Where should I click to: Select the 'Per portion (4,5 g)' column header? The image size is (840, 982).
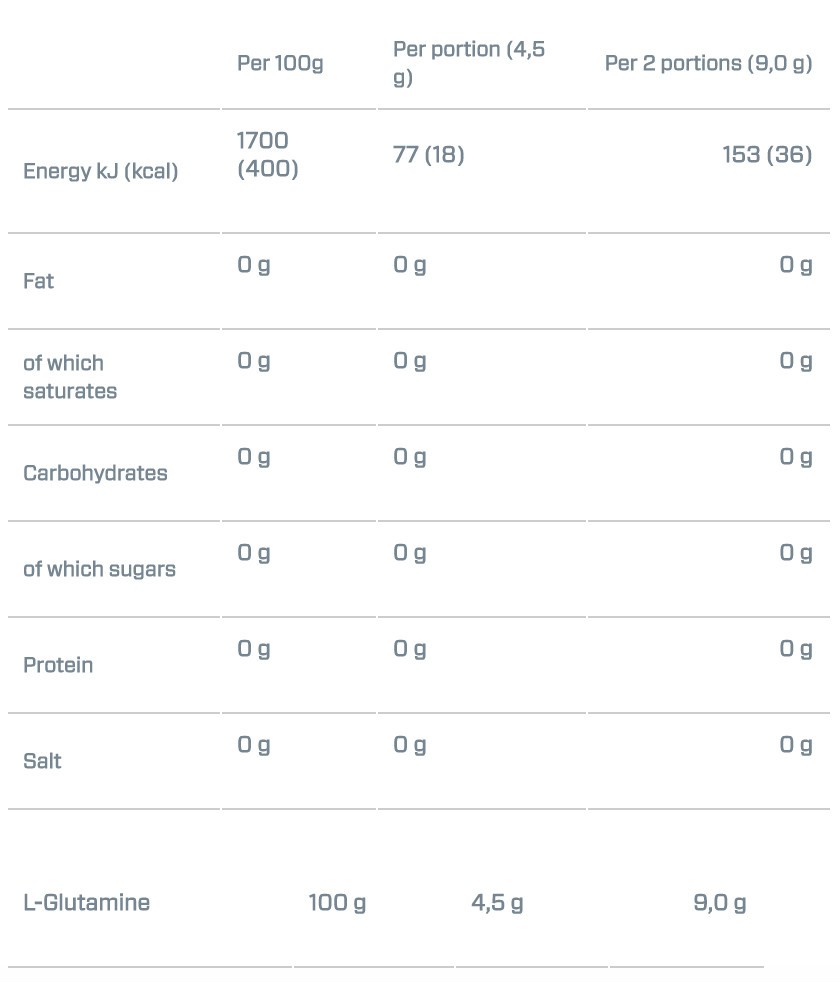point(468,63)
